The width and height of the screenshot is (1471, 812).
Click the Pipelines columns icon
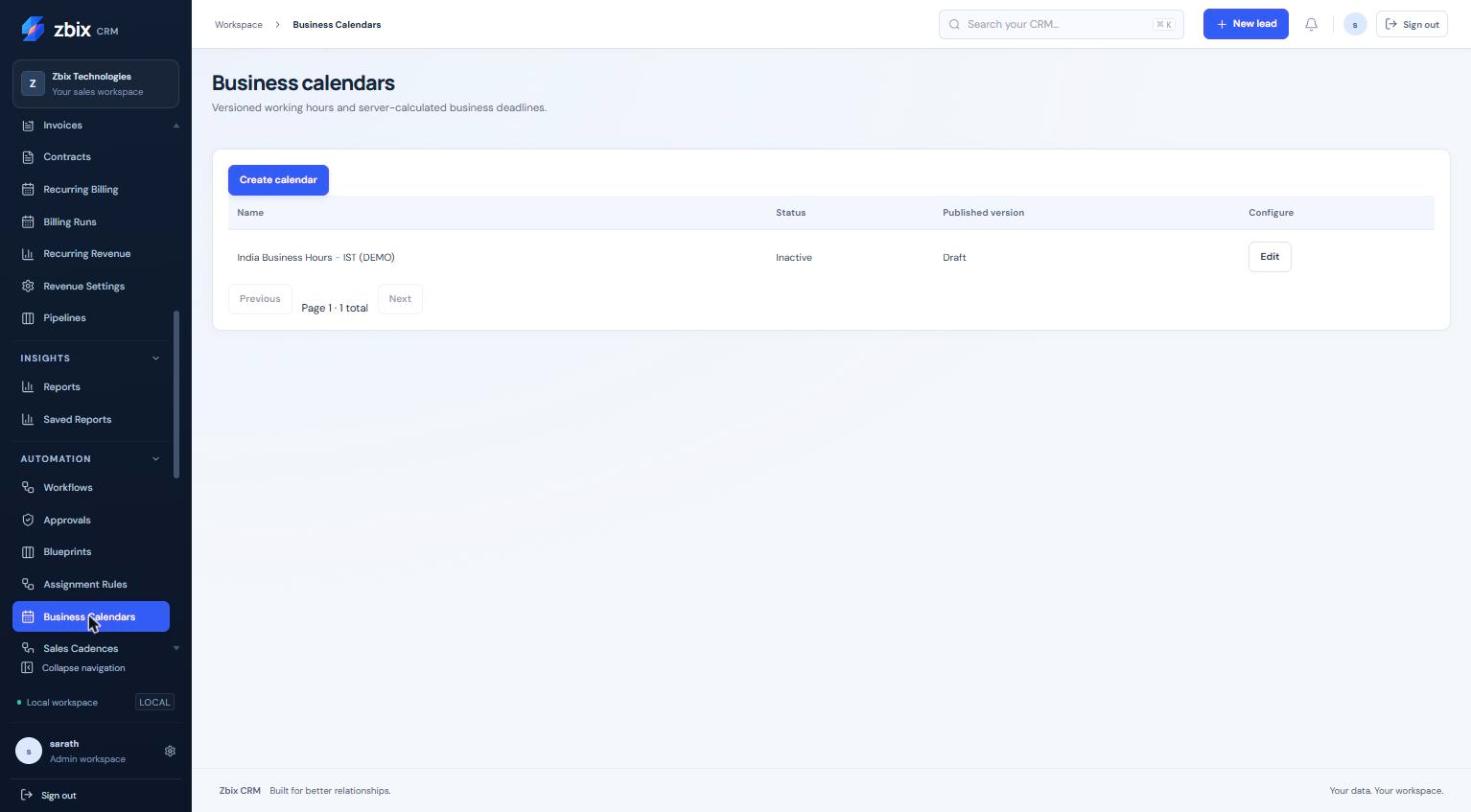point(28,318)
